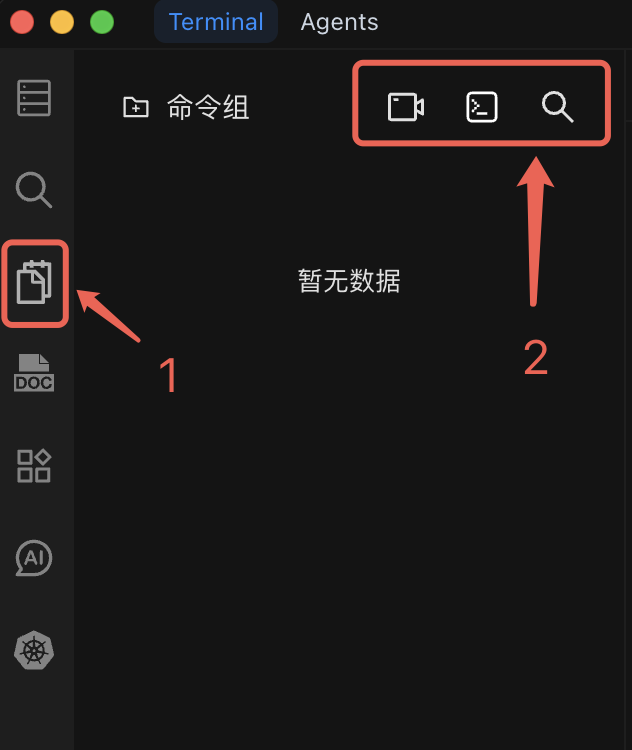Select the command snippets clipboard icon

pyautogui.click(x=34, y=282)
